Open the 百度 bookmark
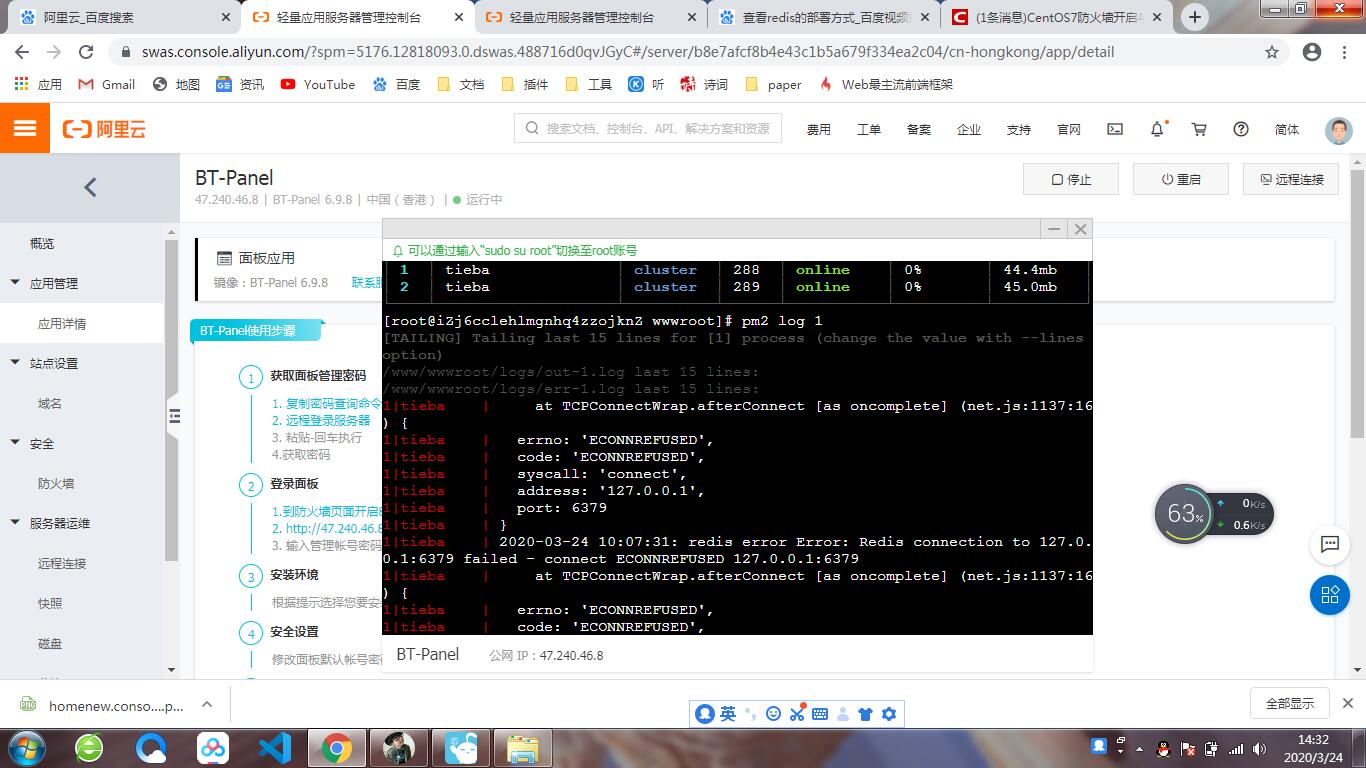Screen dimensions: 1366x768 [397, 84]
